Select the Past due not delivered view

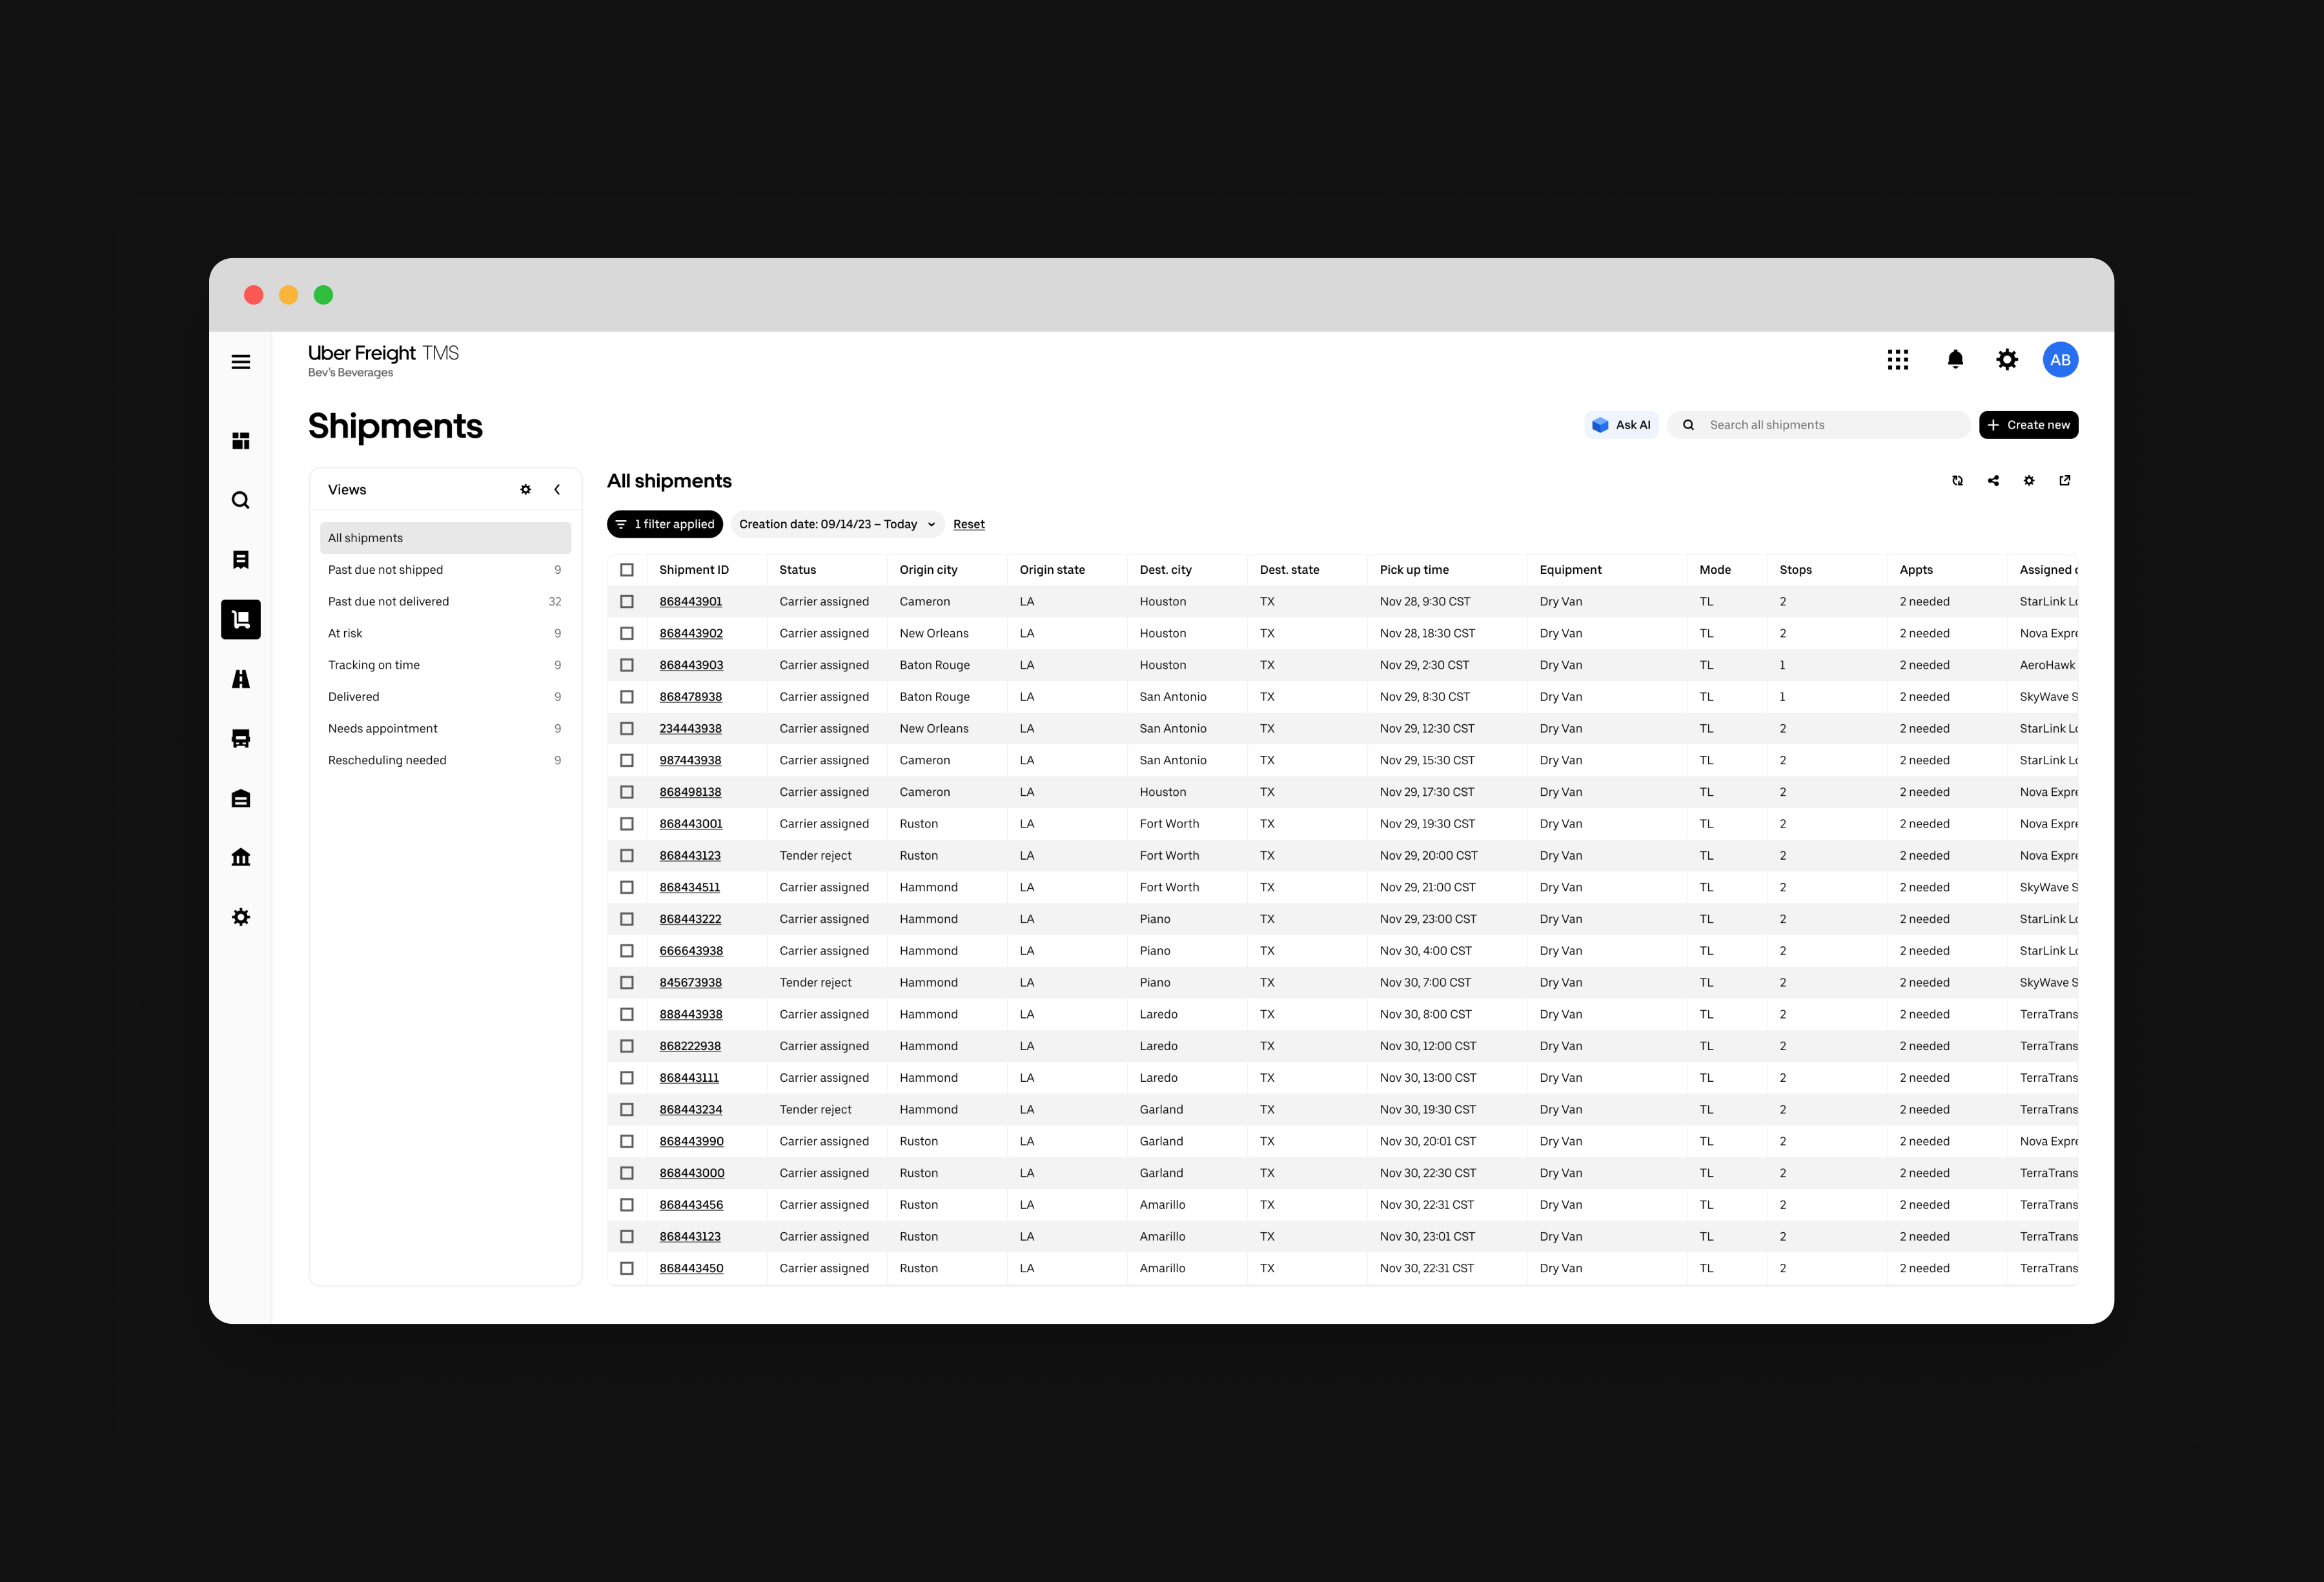[388, 602]
